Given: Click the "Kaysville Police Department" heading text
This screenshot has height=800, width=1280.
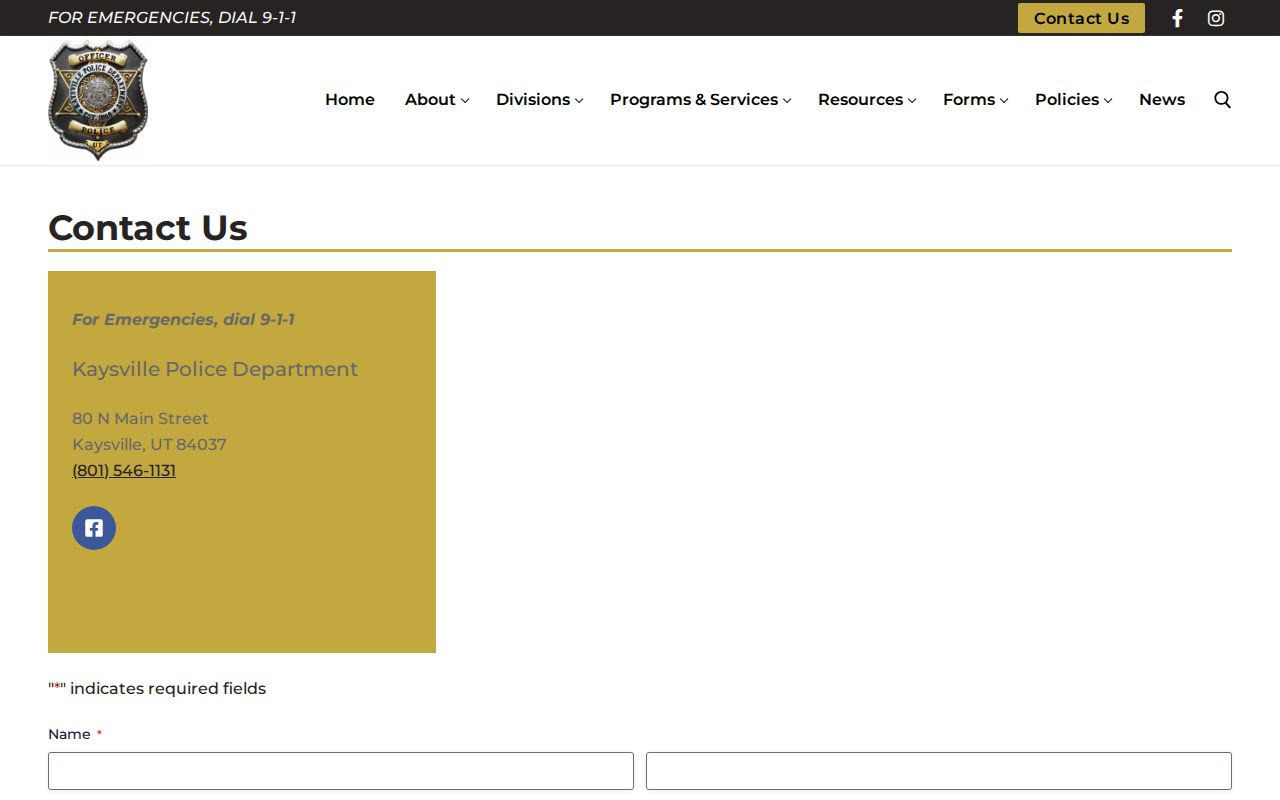Looking at the screenshot, I should pyautogui.click(x=215, y=369).
